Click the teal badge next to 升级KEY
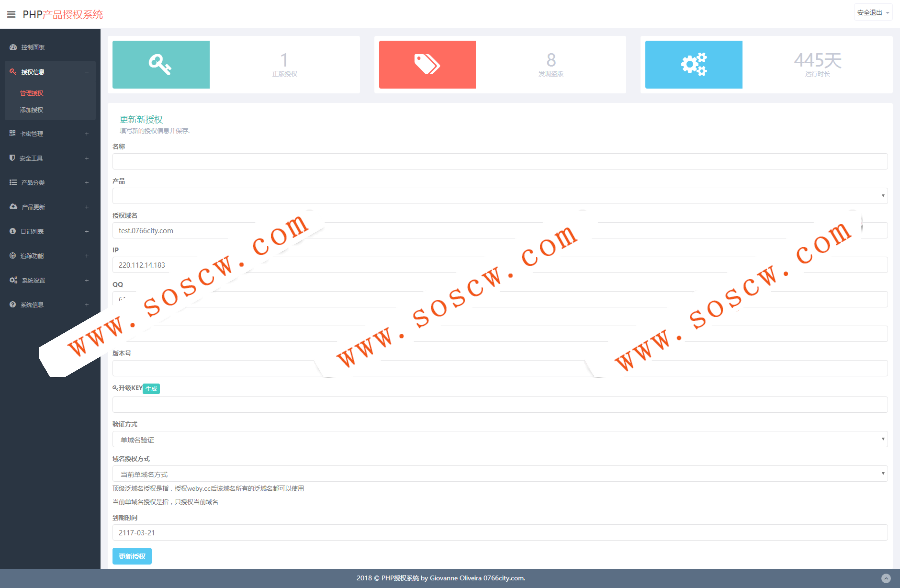 point(151,389)
